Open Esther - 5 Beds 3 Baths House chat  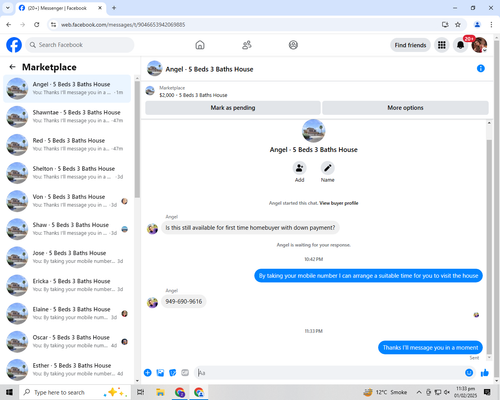67,370
